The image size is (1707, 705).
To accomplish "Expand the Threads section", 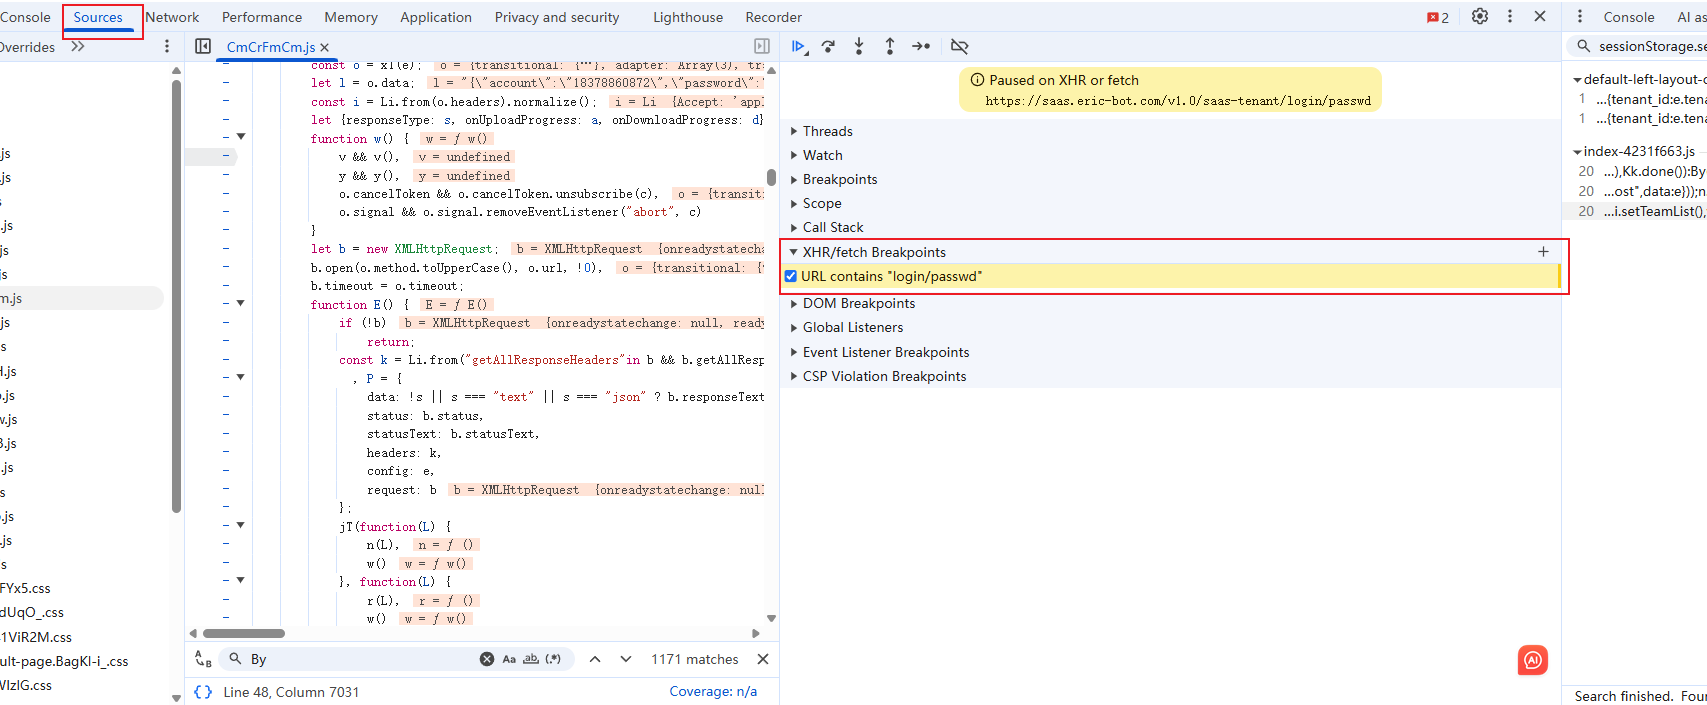I will coord(794,131).
